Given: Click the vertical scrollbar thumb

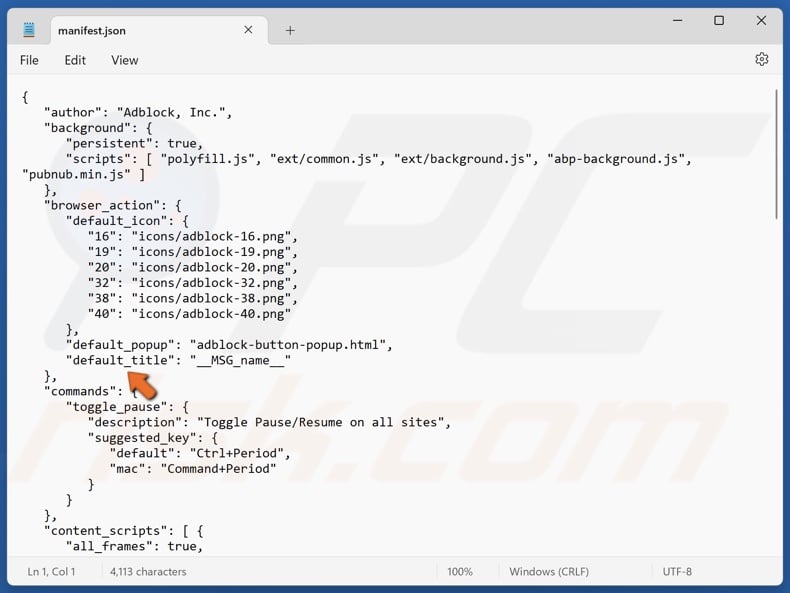Looking at the screenshot, I should [x=776, y=154].
